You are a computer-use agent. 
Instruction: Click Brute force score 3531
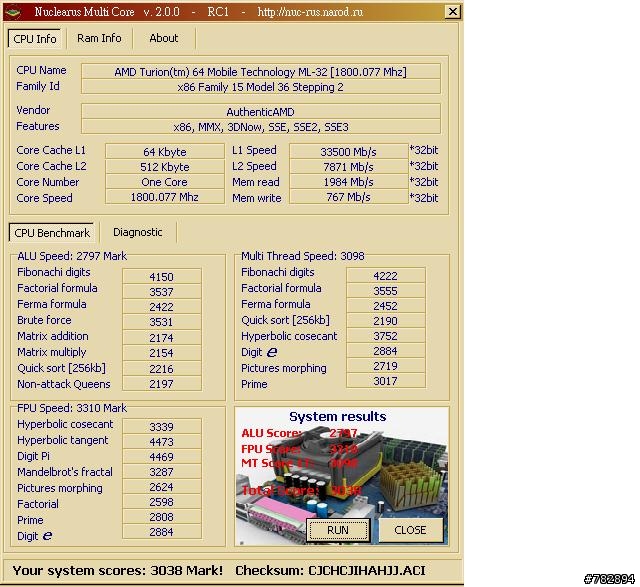pyautogui.click(x=162, y=322)
